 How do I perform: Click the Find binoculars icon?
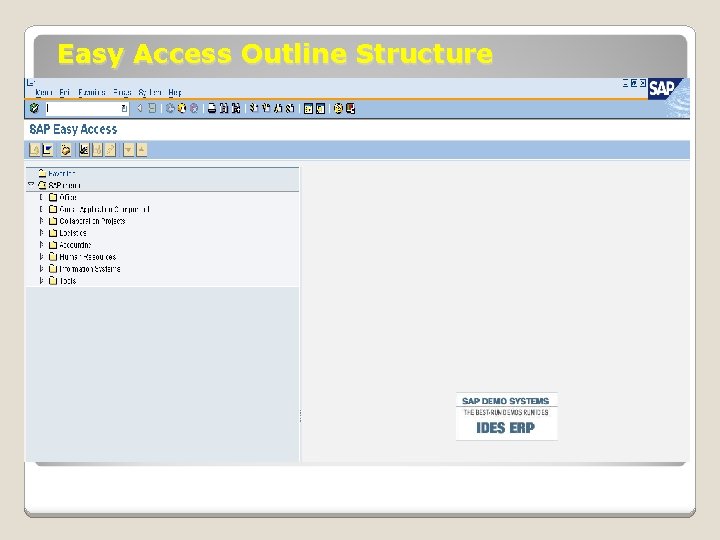coord(224,108)
